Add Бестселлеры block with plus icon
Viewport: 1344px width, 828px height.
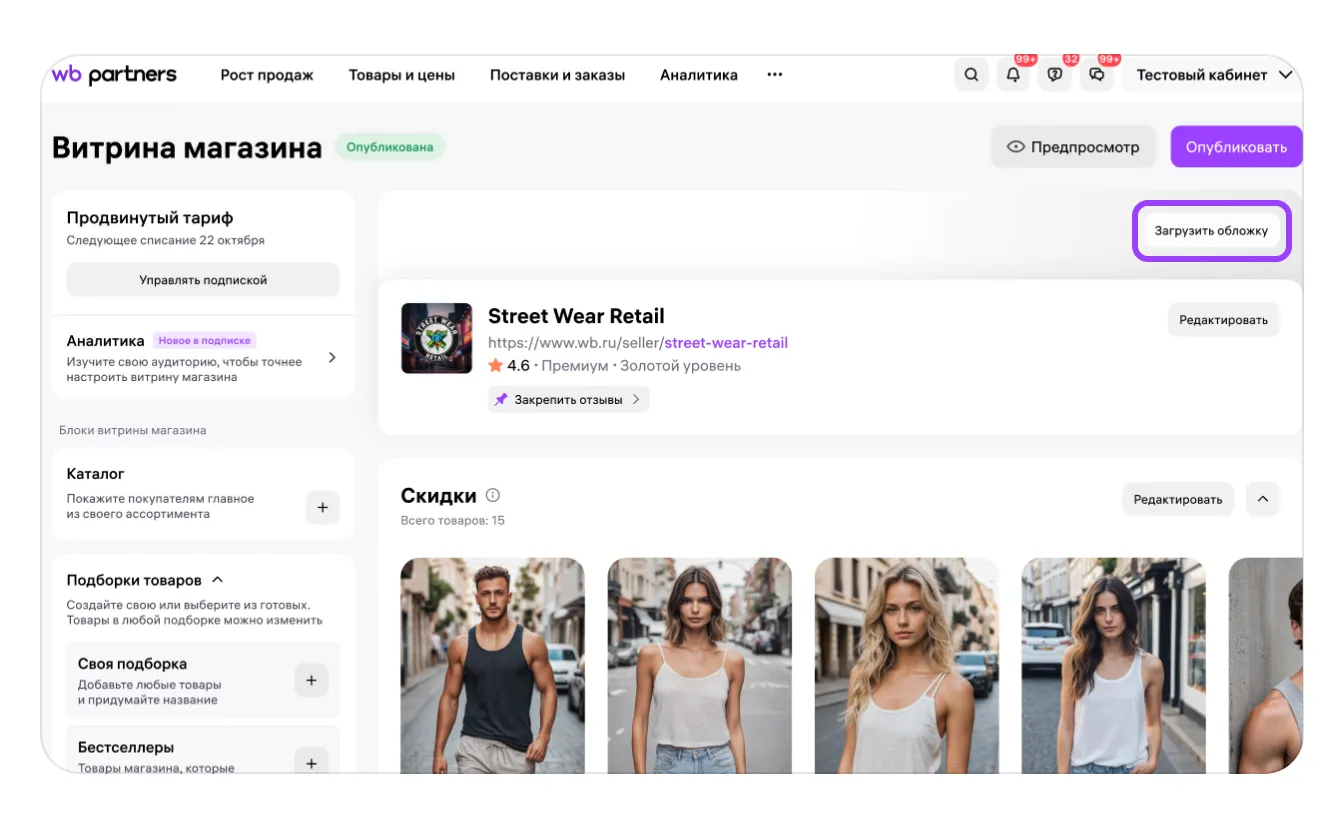pos(311,763)
